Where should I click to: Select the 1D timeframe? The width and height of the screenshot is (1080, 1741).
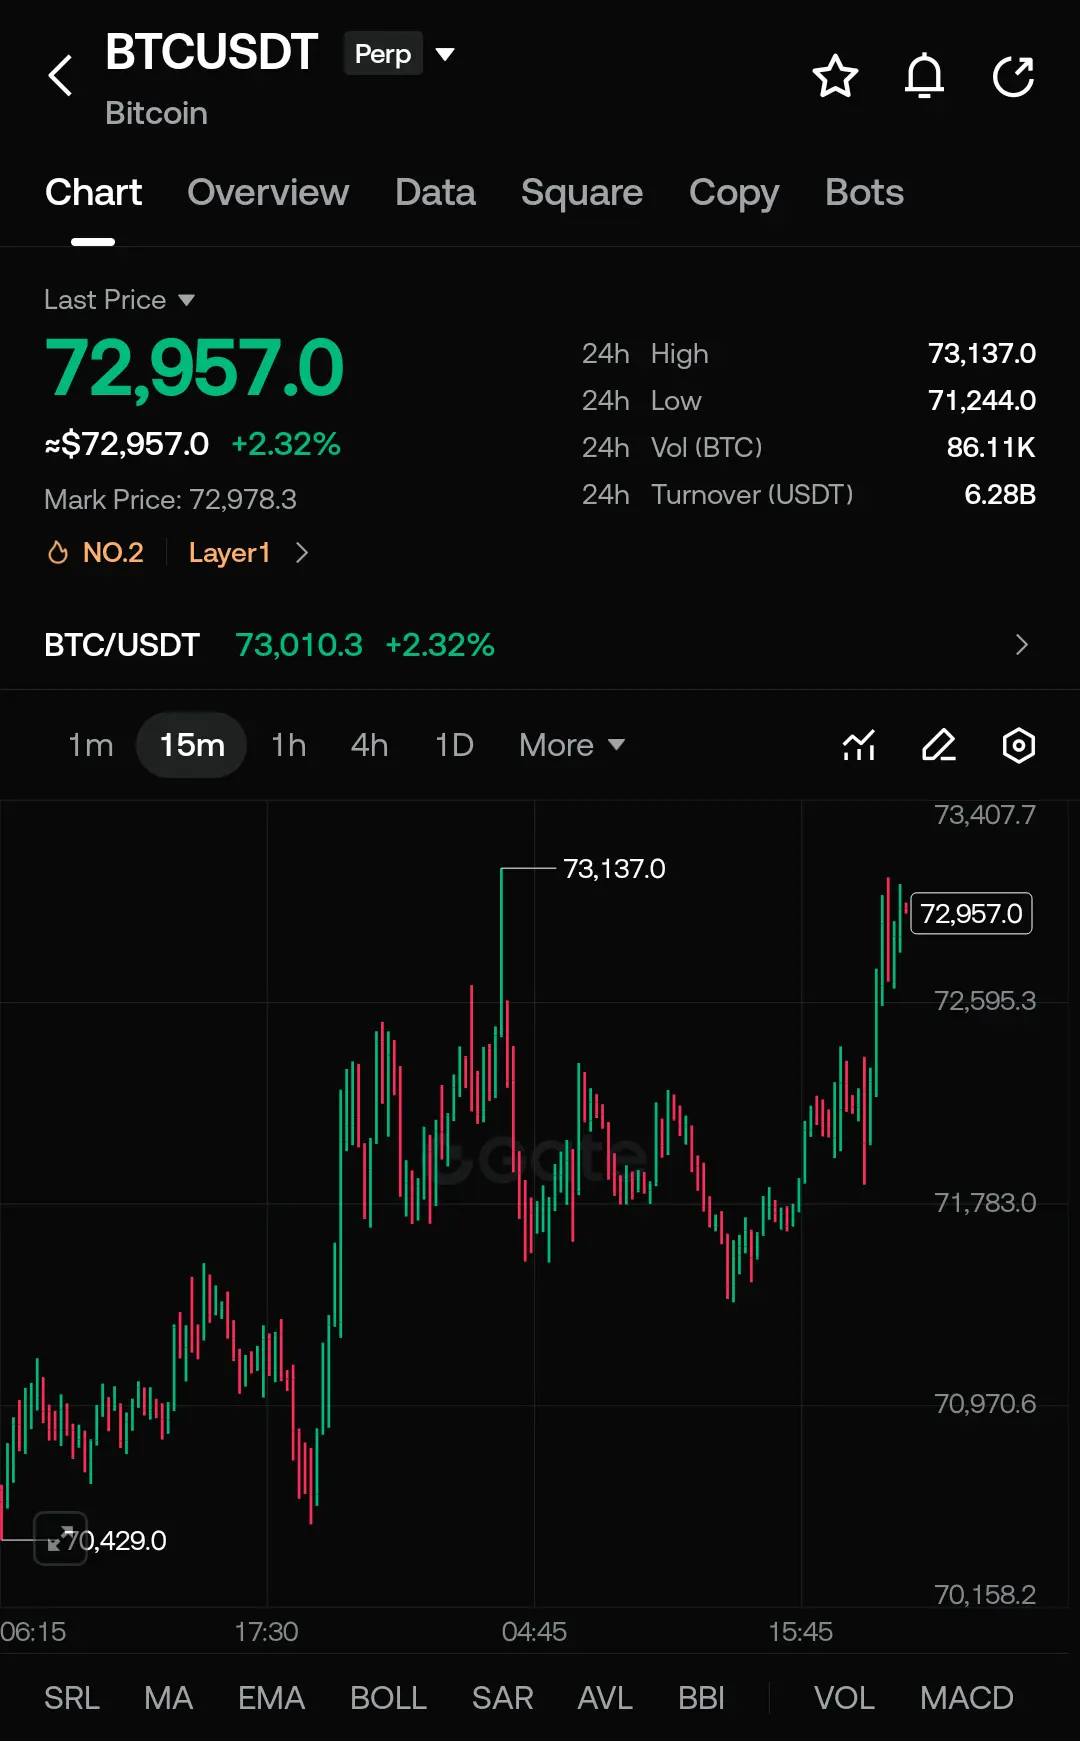coord(454,745)
